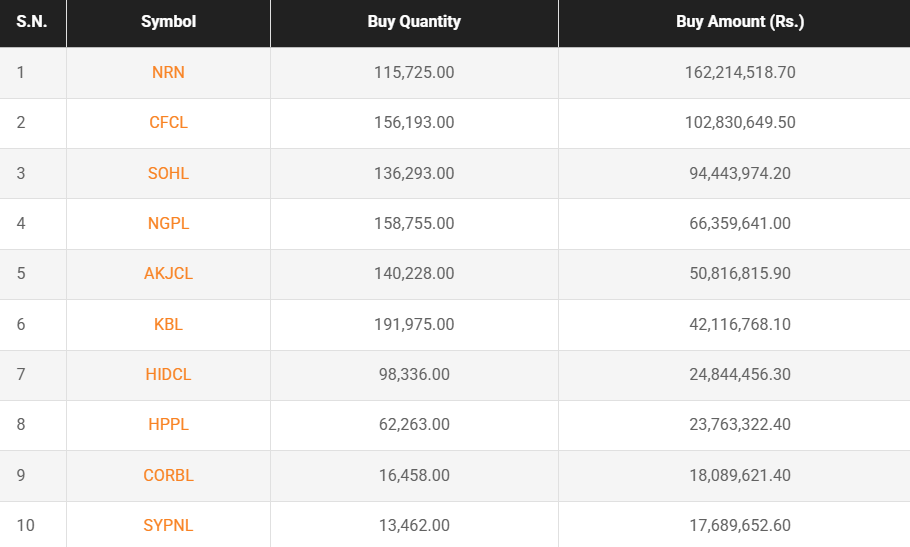Click serial number 6 in KBL row
The image size is (910, 547).
(21, 324)
